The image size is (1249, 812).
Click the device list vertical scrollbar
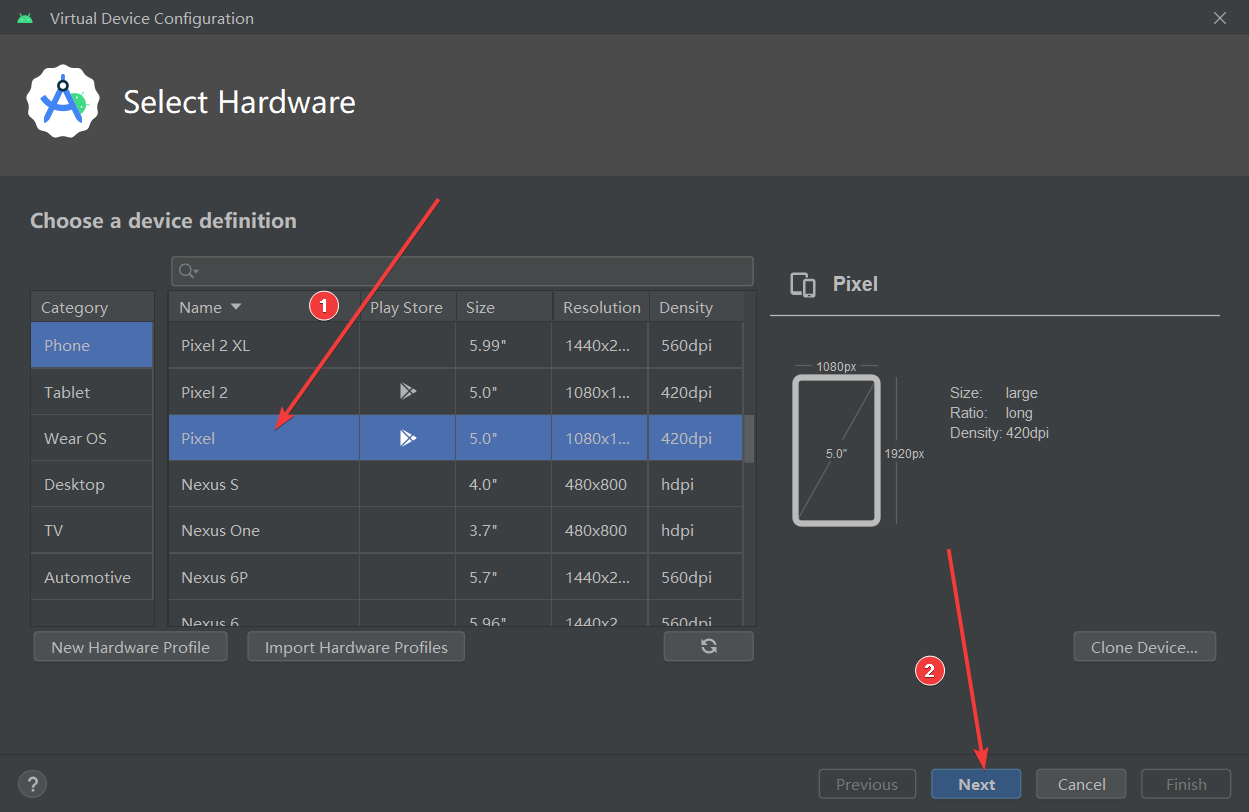pos(750,440)
